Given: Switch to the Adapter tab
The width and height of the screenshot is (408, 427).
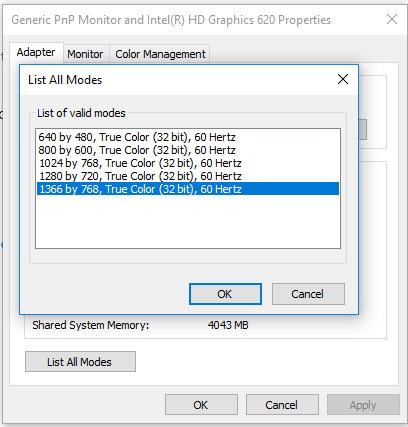Looking at the screenshot, I should (36, 52).
